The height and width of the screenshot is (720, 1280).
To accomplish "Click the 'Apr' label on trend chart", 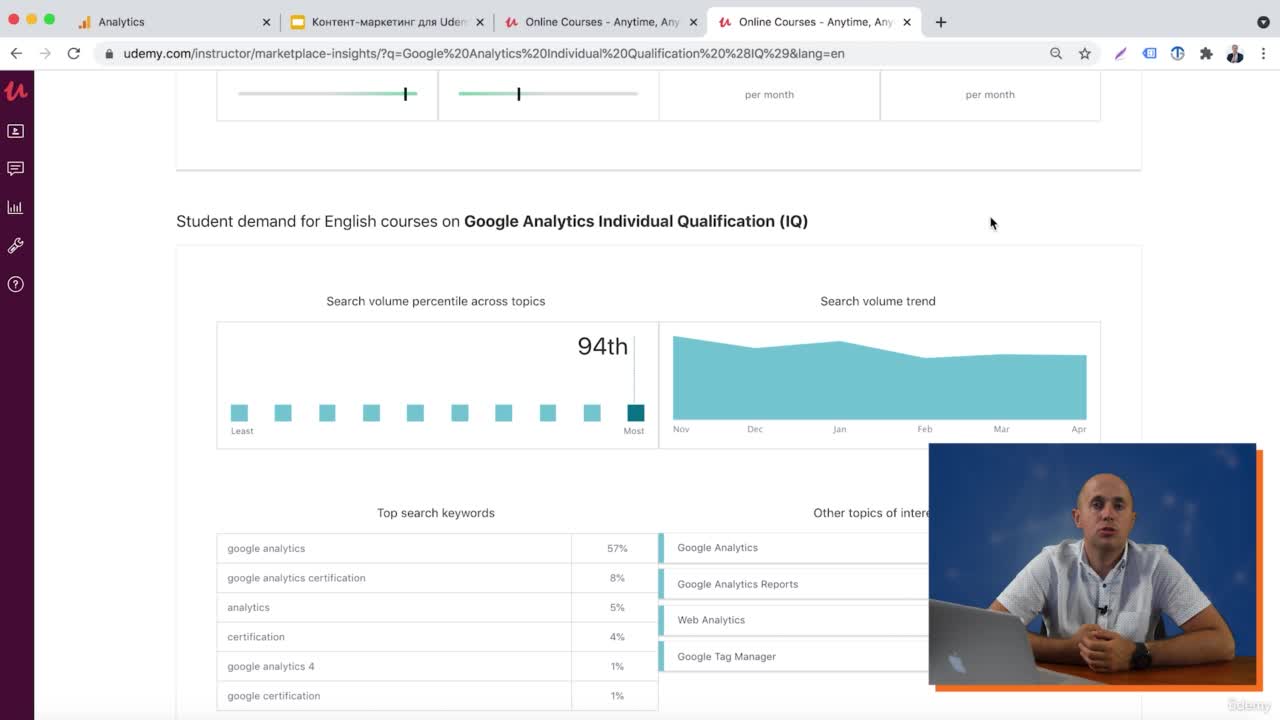I will (1079, 429).
